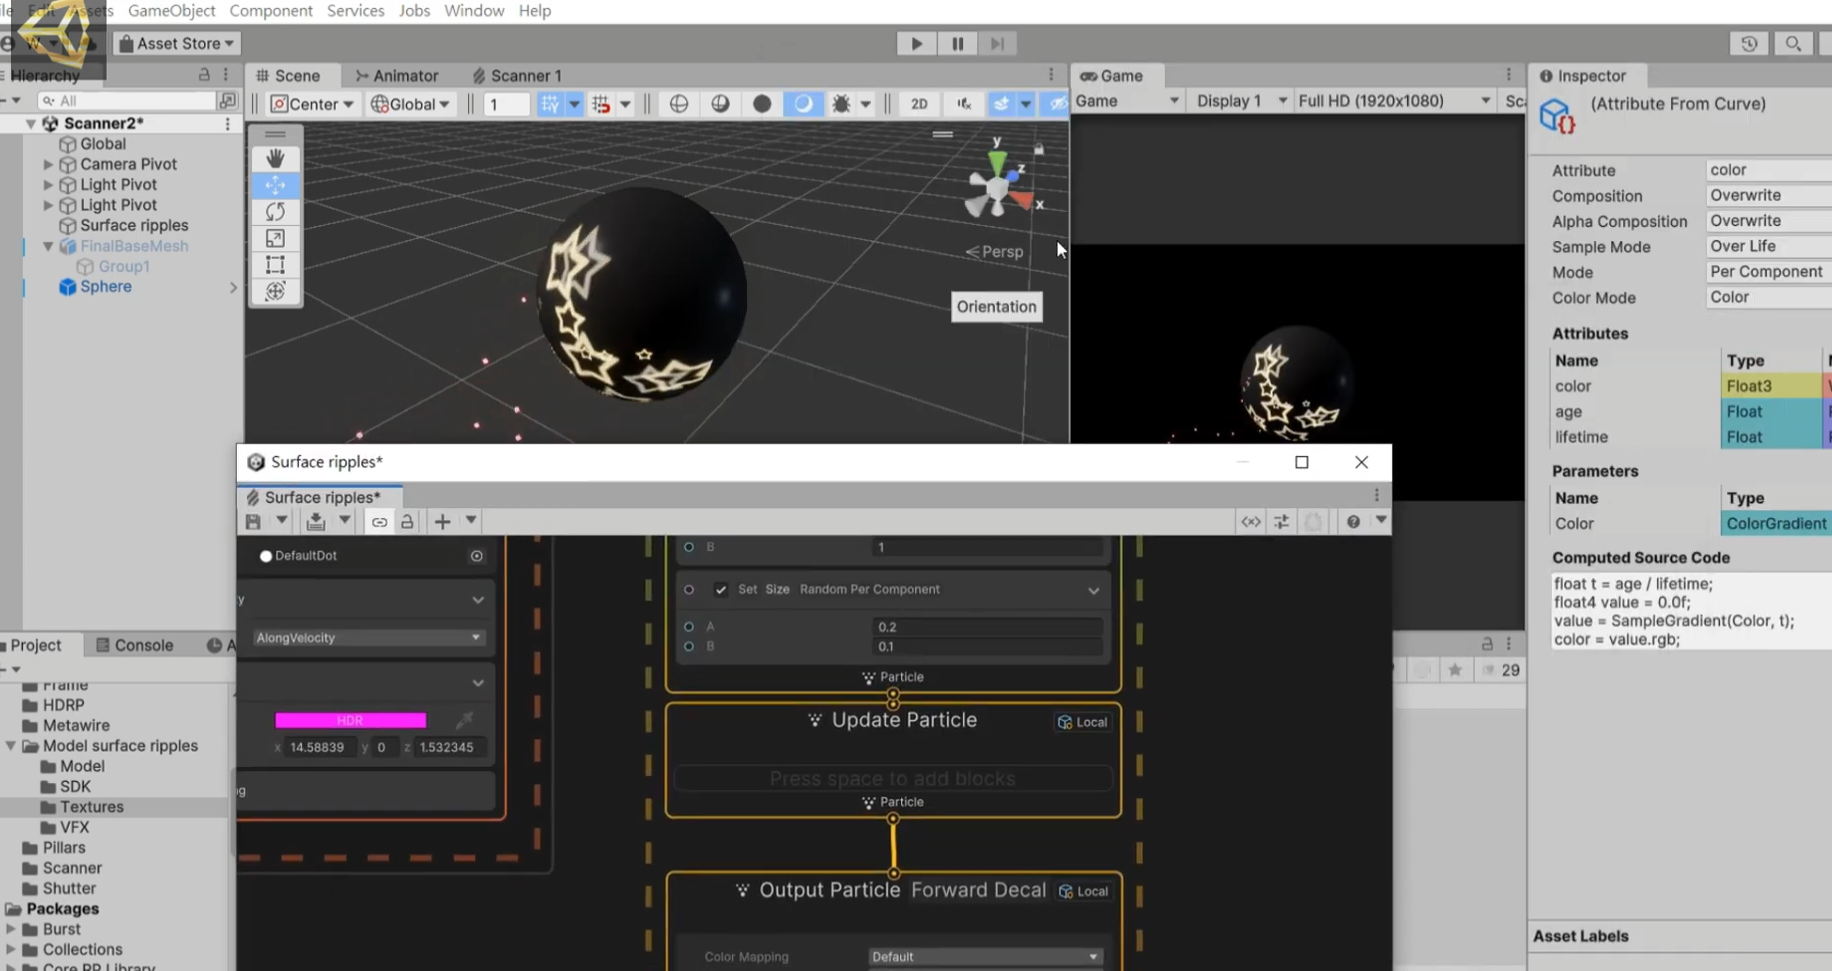
Task: Toggle scene audio with the speaker icon
Action: pos(963,104)
